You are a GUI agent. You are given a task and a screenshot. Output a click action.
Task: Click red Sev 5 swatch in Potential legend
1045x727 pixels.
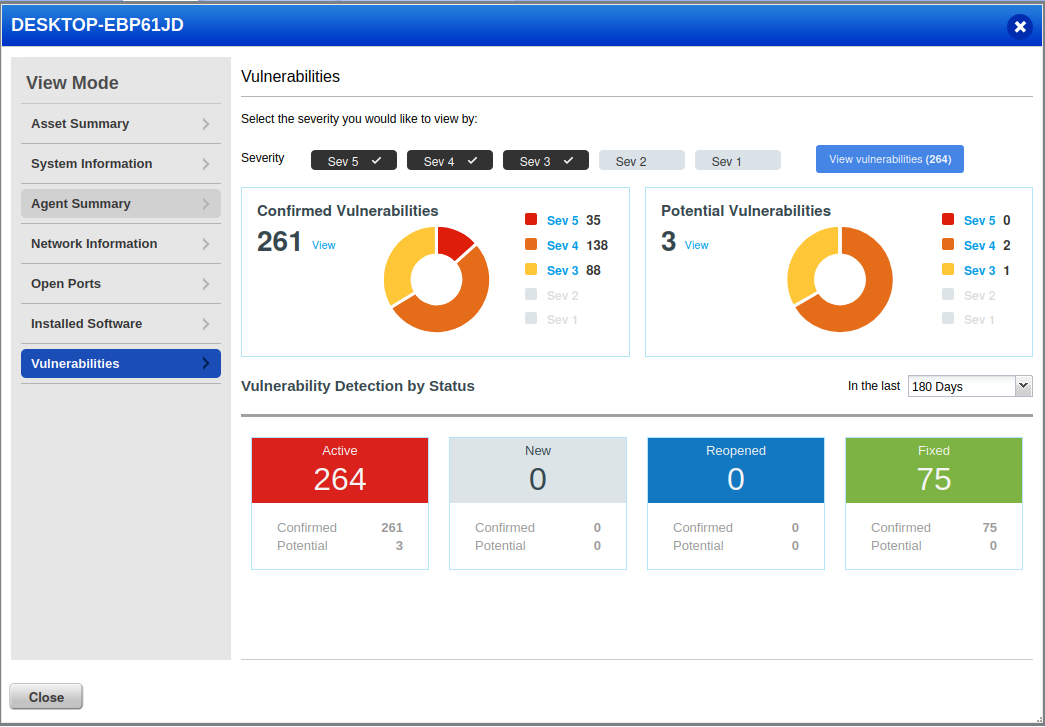[x=948, y=219]
